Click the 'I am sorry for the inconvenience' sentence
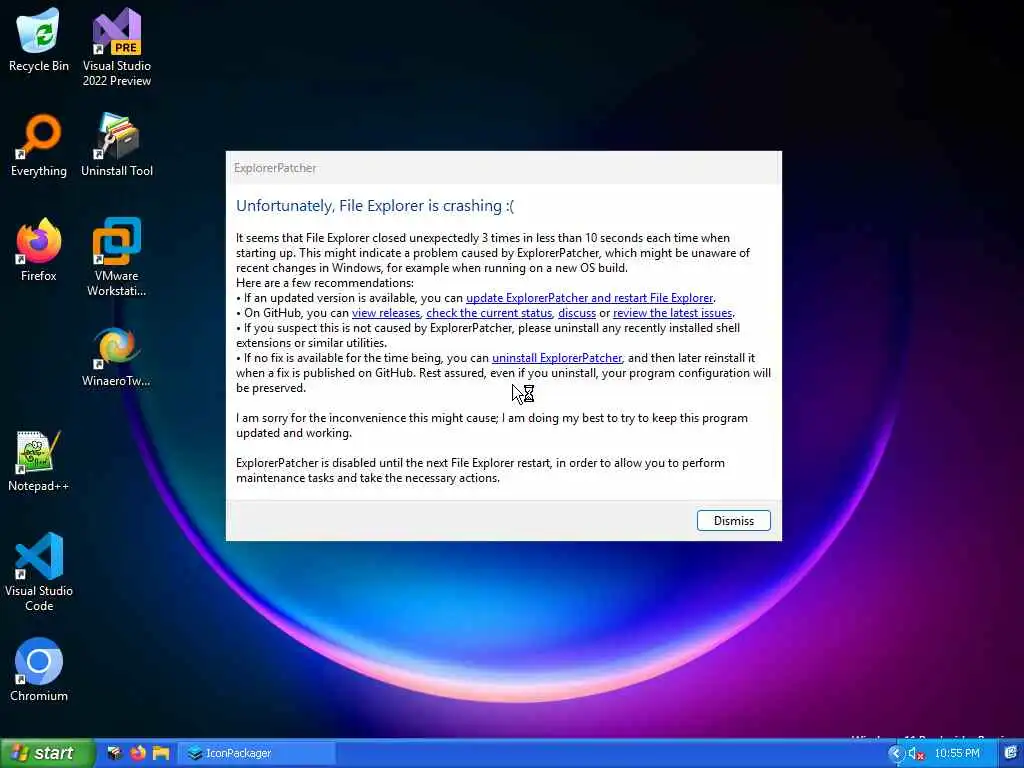The width and height of the screenshot is (1024, 768). click(x=492, y=425)
